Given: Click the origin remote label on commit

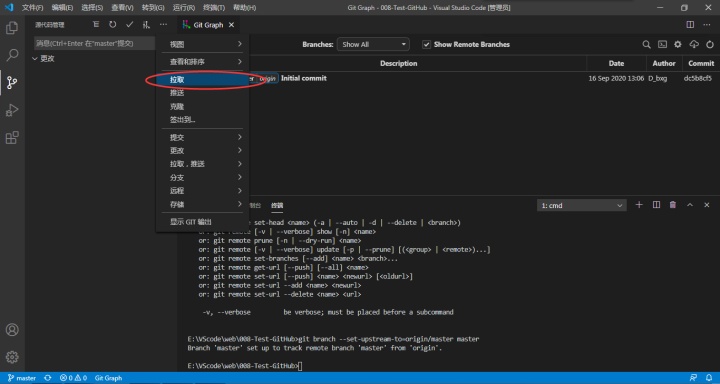Looking at the screenshot, I should point(268,79).
